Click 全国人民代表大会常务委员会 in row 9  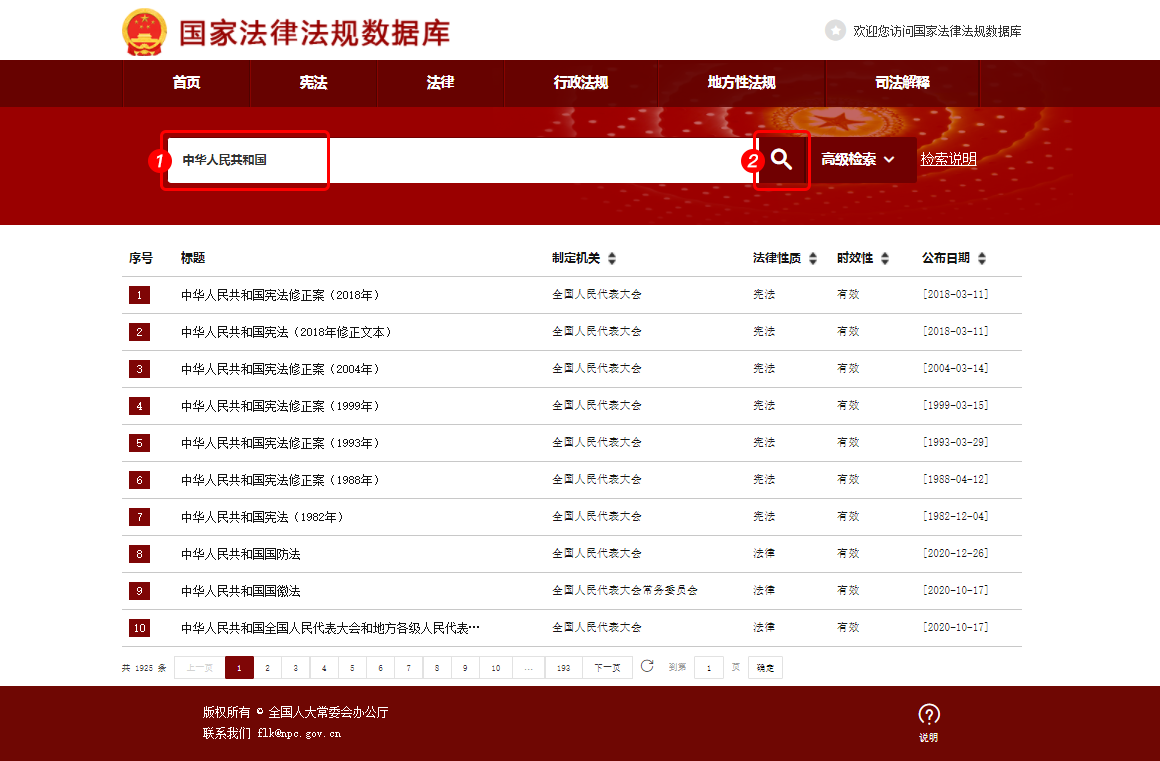(625, 590)
